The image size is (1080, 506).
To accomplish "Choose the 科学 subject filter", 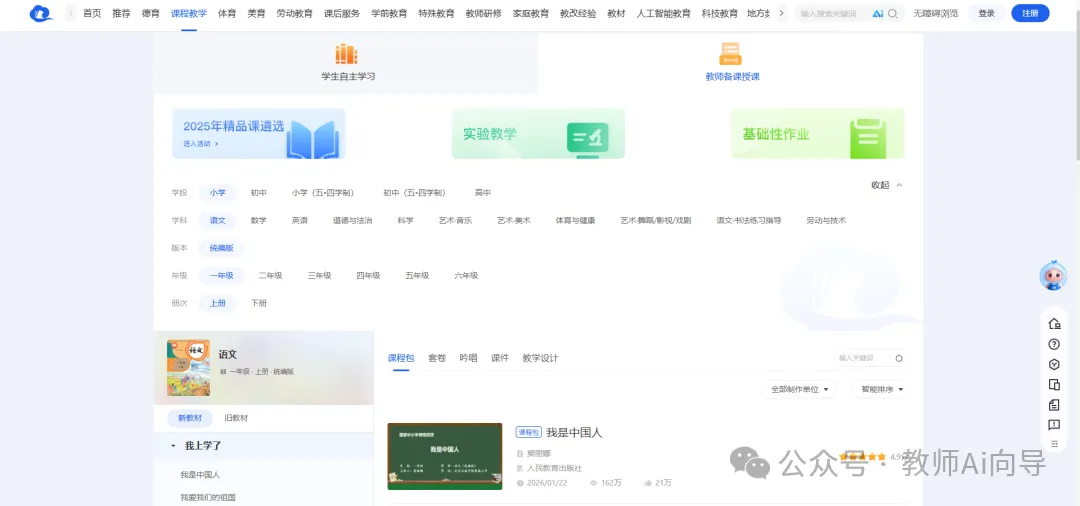I will pos(406,220).
